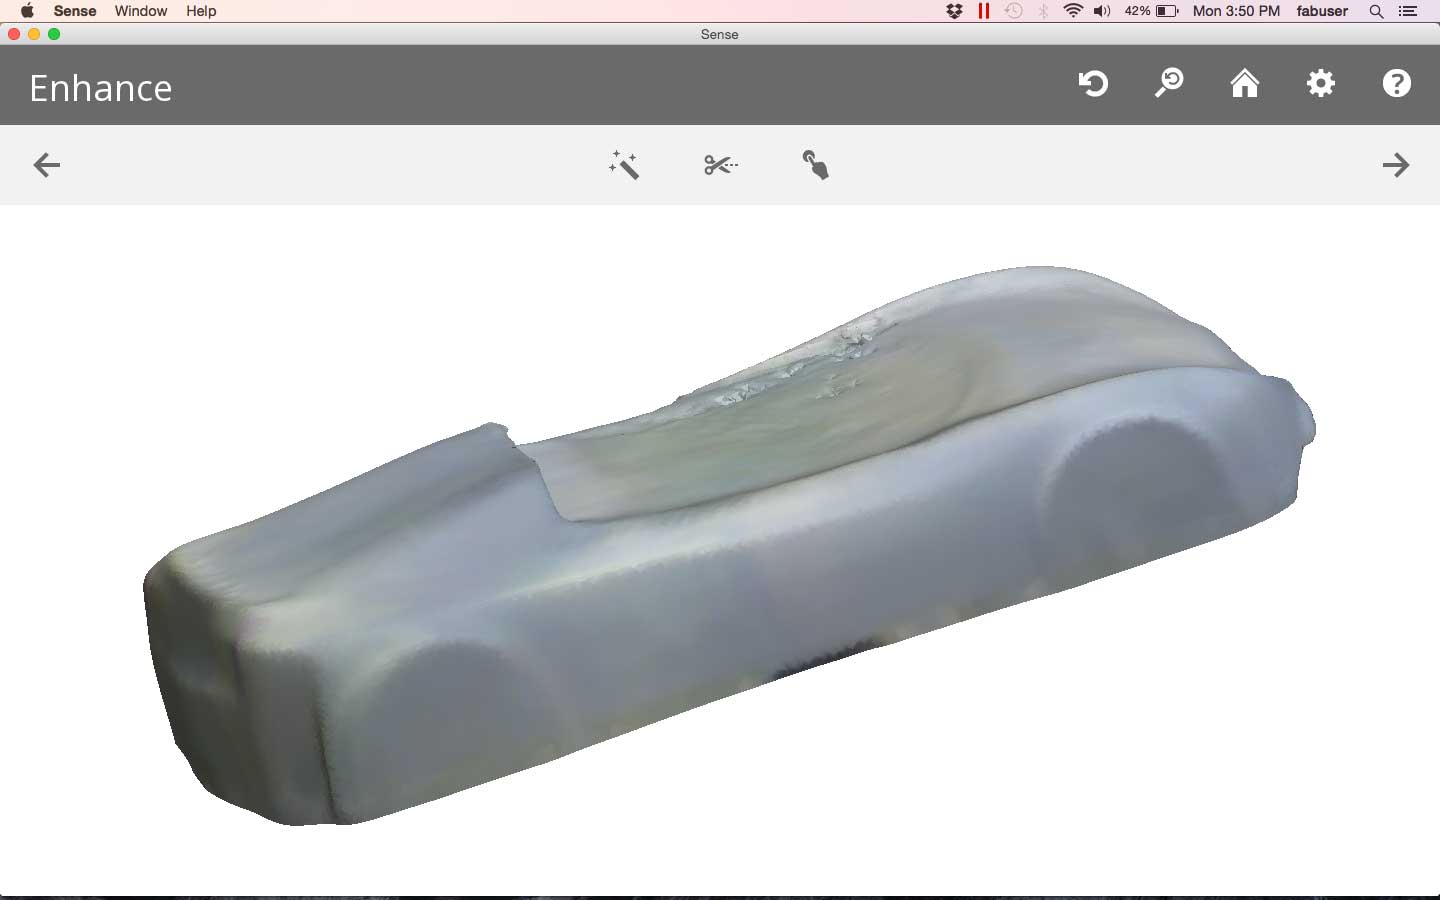1440x900 pixels.
Task: Open the Help question mark icon
Action: (x=1397, y=83)
